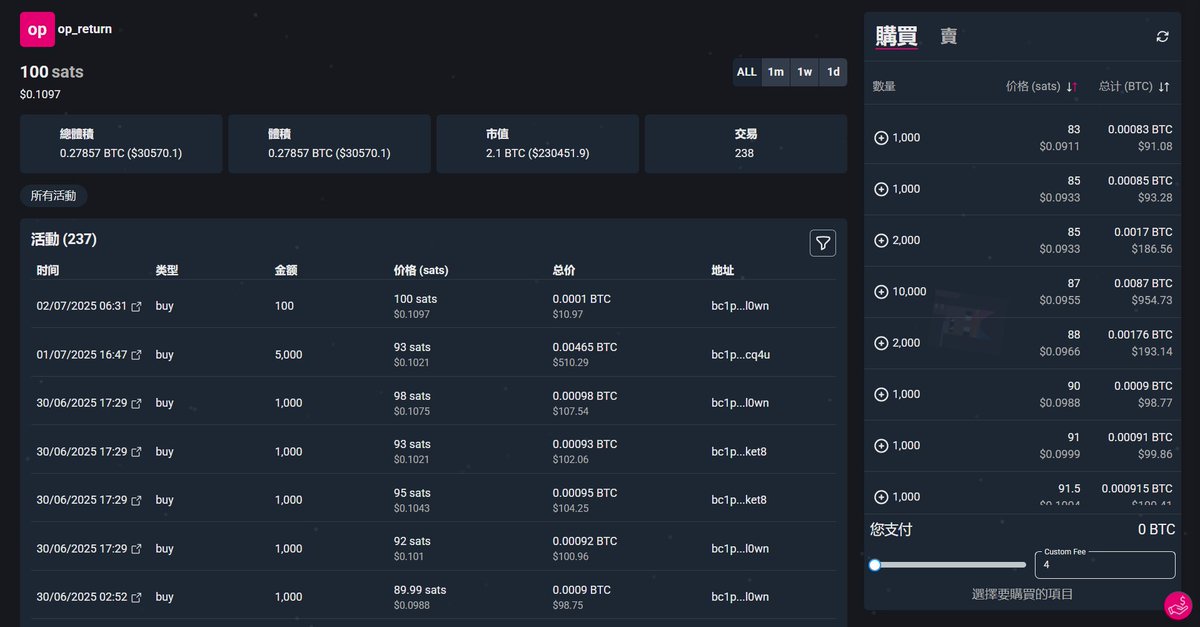
Task: Refresh the order book with the reload icon
Action: coord(1162,36)
